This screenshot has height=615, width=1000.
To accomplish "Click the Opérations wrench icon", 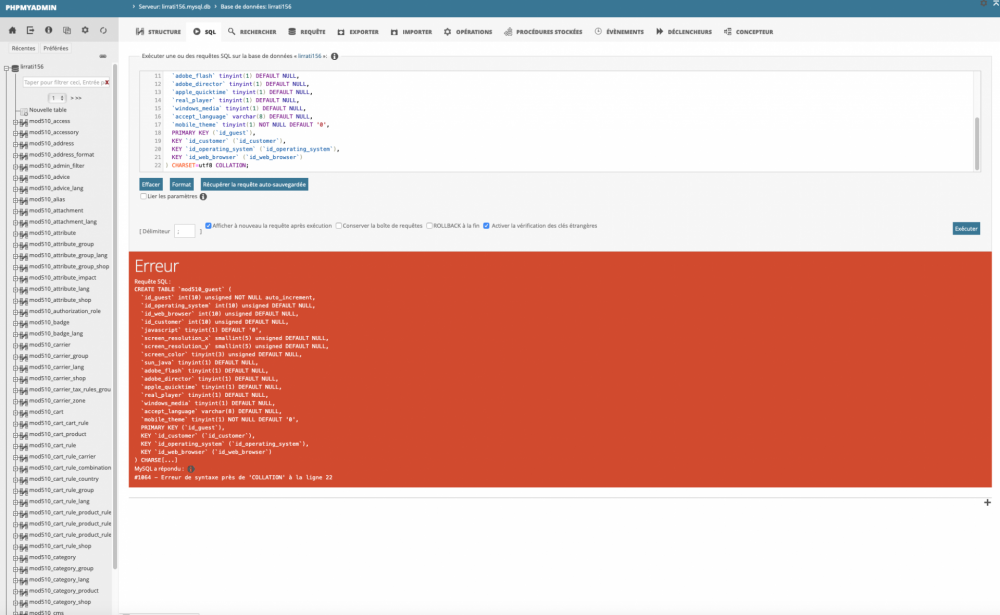I will click(x=448, y=31).
